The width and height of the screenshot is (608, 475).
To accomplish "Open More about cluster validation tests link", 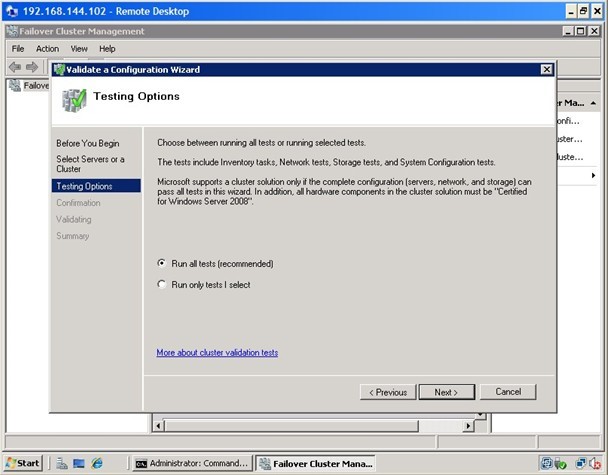I will coord(217,352).
